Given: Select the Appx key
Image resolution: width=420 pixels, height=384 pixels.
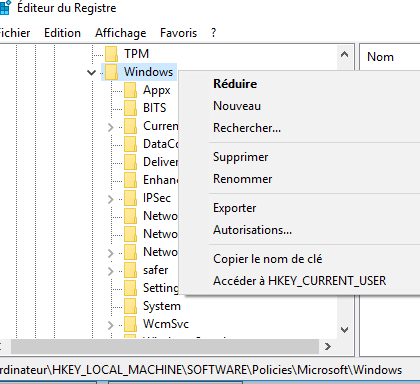Looking at the screenshot, I should point(157,90).
